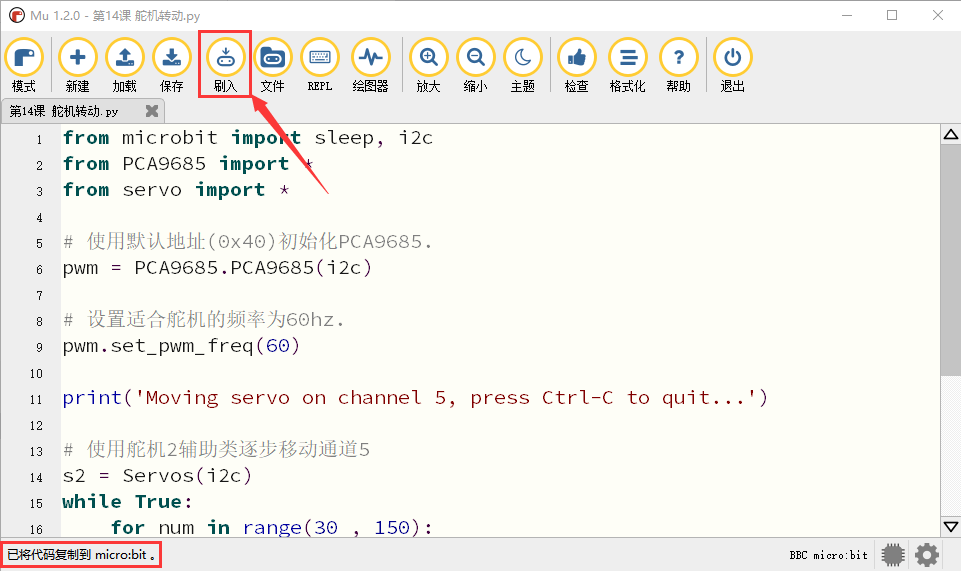Load a file using 加载 button

pos(124,65)
